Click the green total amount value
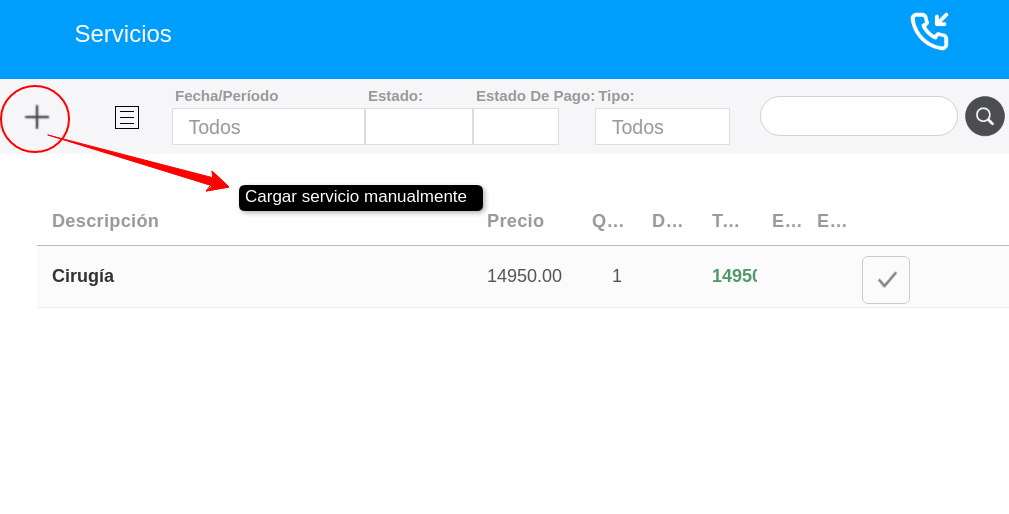 733,276
